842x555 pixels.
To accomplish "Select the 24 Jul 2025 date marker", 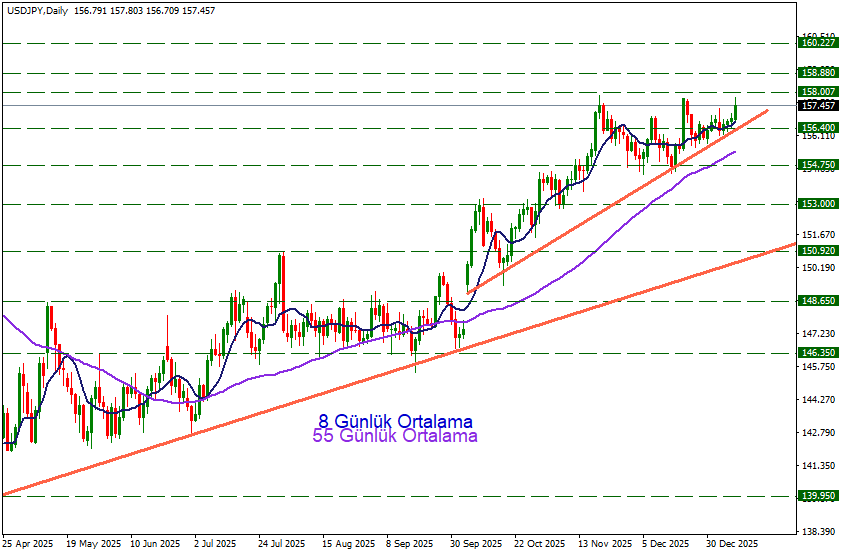I will pyautogui.click(x=282, y=544).
